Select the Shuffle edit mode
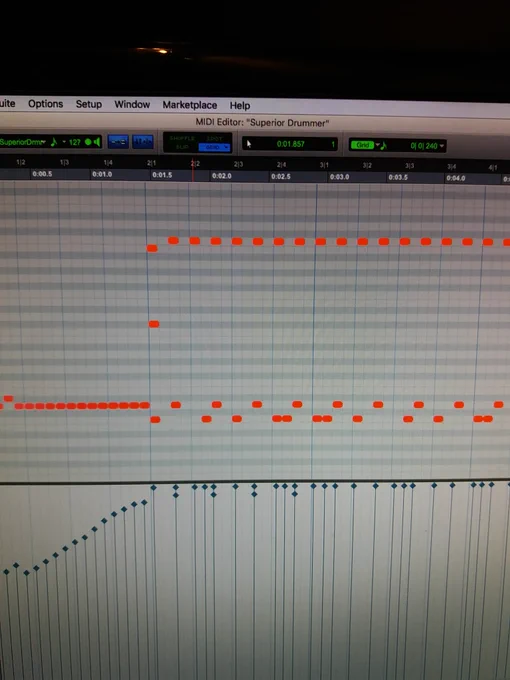 pyautogui.click(x=182, y=138)
